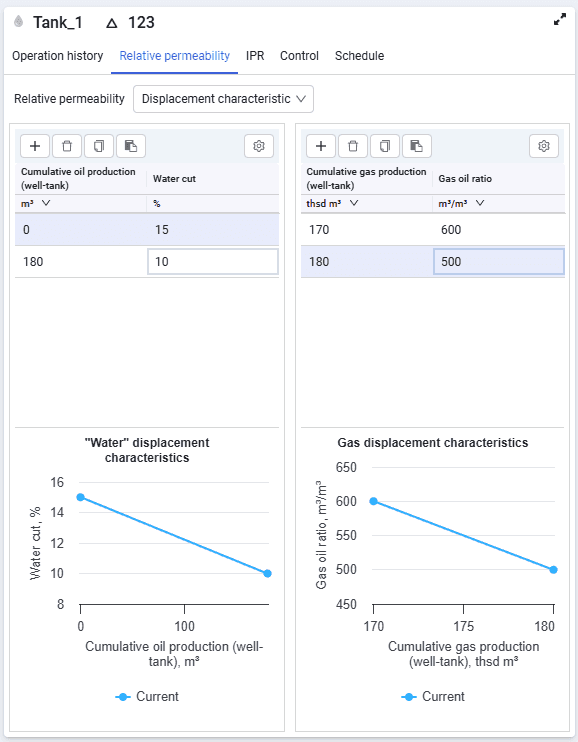The height and width of the screenshot is (742, 578).
Task: Open the Displacement characteristic dropdown
Action: point(223,99)
